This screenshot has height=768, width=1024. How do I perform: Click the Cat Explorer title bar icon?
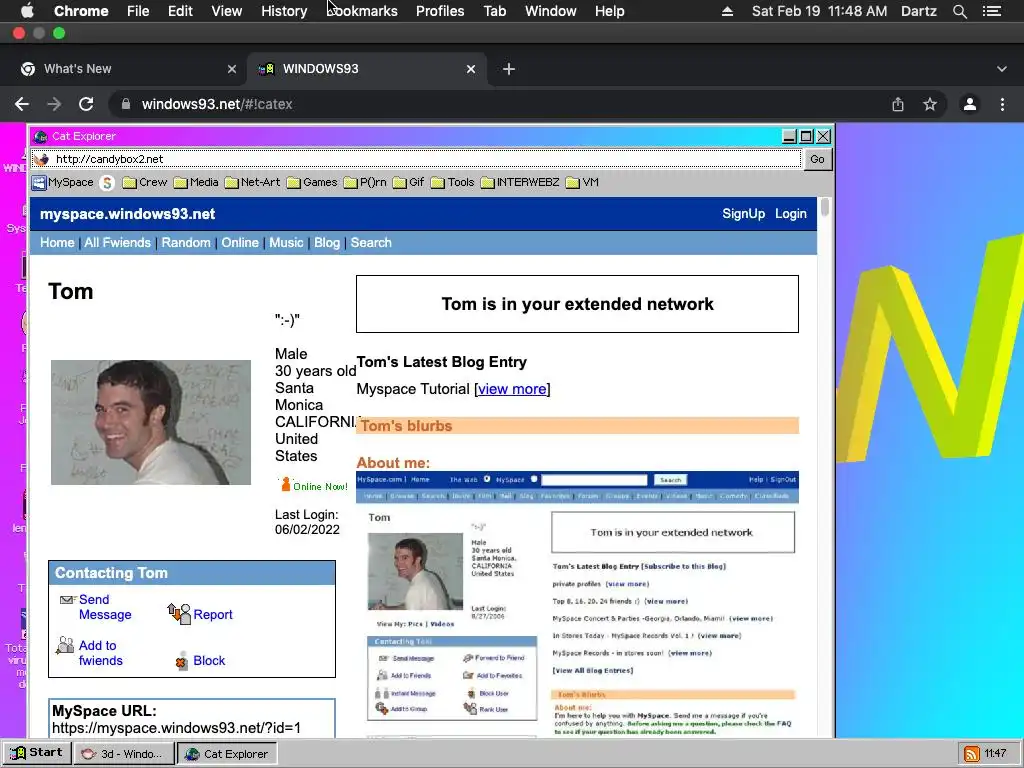[40, 136]
